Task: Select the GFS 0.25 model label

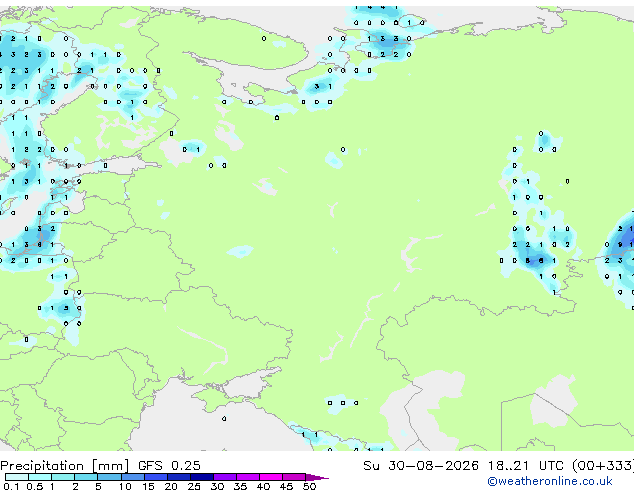Action: 169,466
